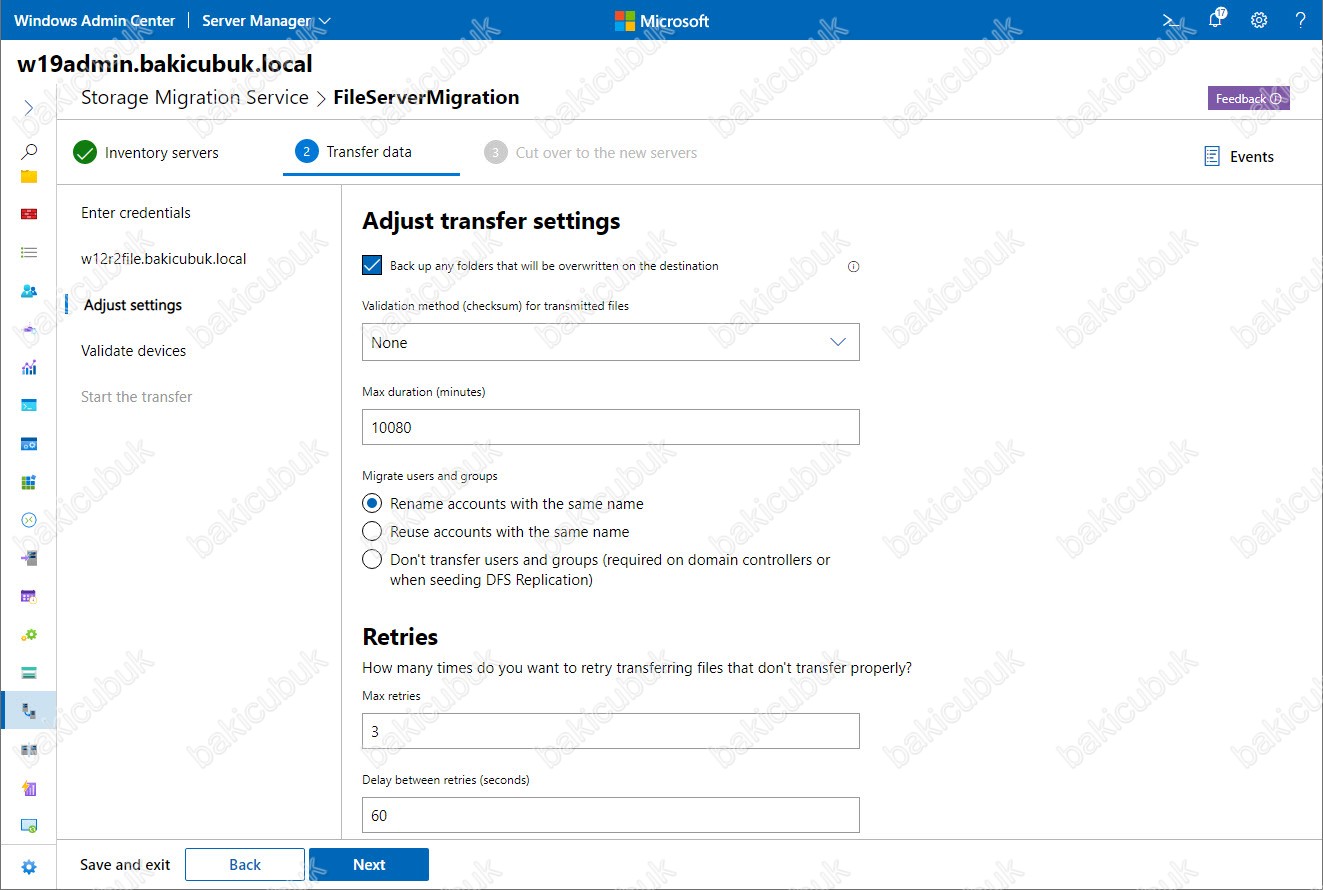Open the tools search magnifier icon
This screenshot has height=890, width=1323.
(29, 151)
